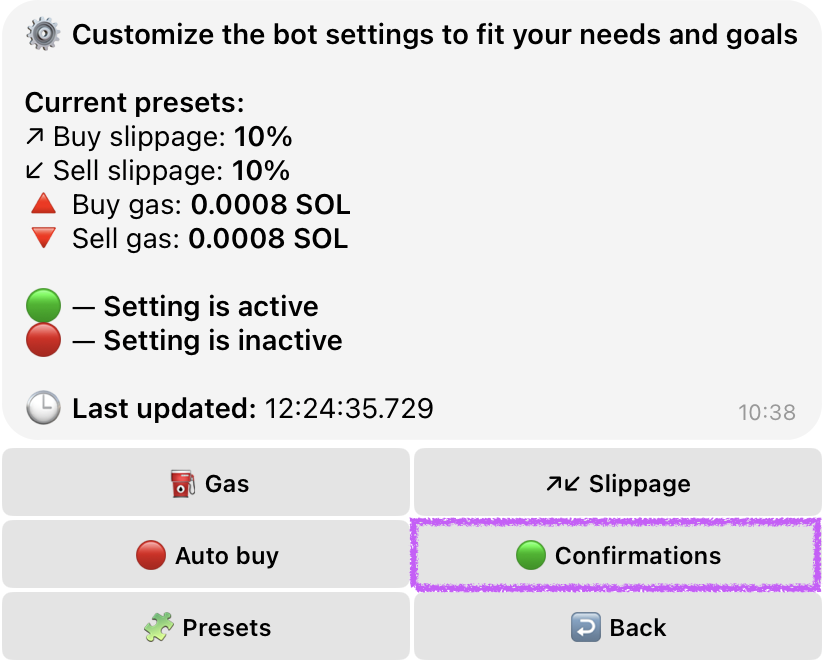Click the puzzle piece Presets icon
The height and width of the screenshot is (668, 824).
tap(158, 628)
